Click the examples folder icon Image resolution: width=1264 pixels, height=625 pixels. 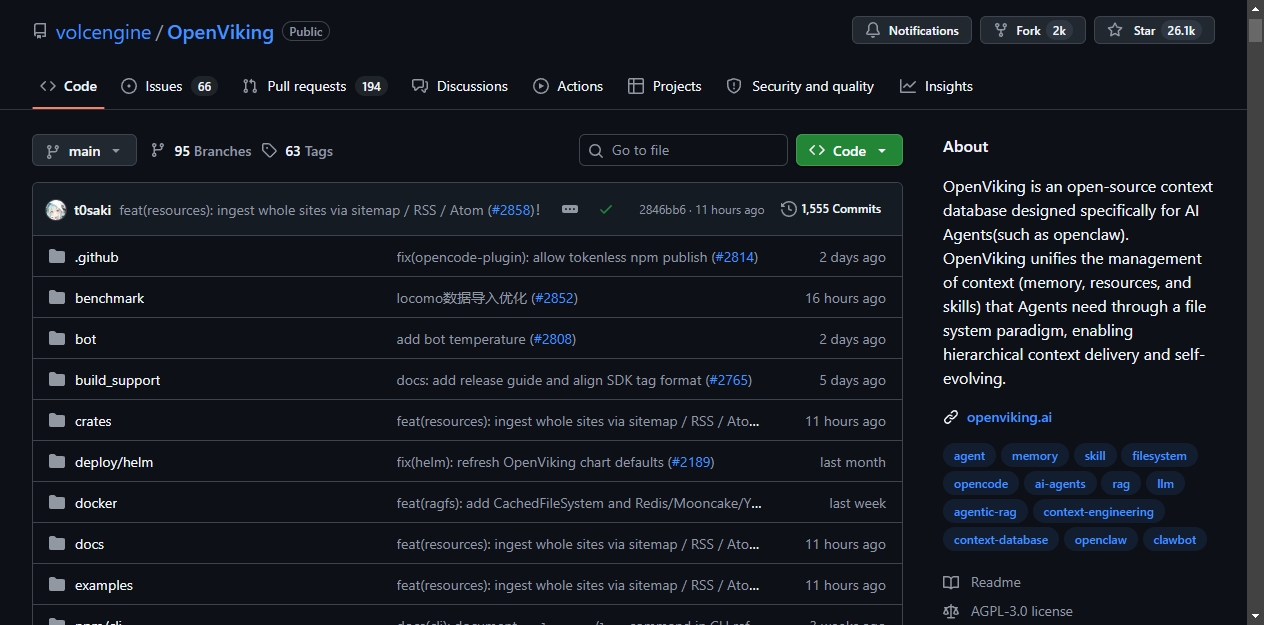tap(57, 585)
